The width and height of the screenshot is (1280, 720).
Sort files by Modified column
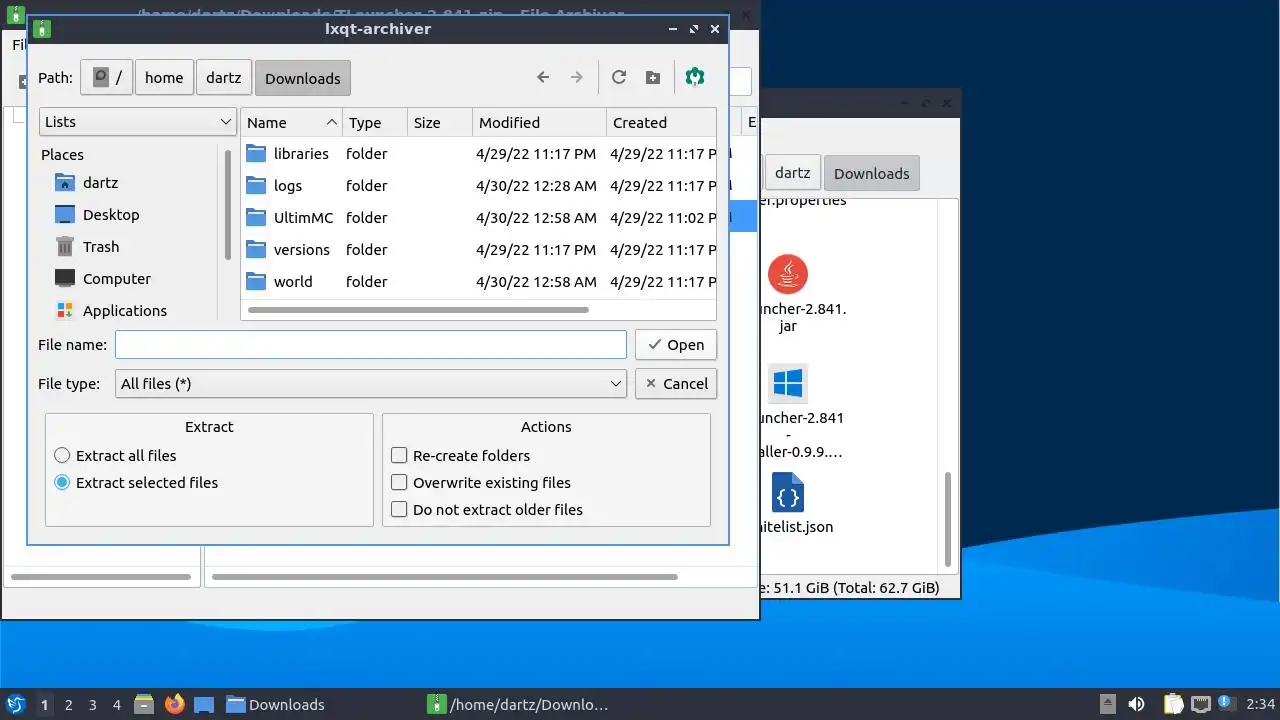(539, 122)
